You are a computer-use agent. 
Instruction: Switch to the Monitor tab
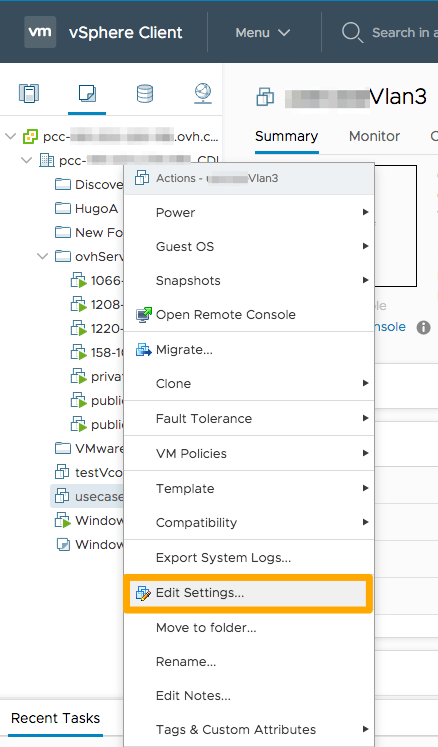point(374,136)
